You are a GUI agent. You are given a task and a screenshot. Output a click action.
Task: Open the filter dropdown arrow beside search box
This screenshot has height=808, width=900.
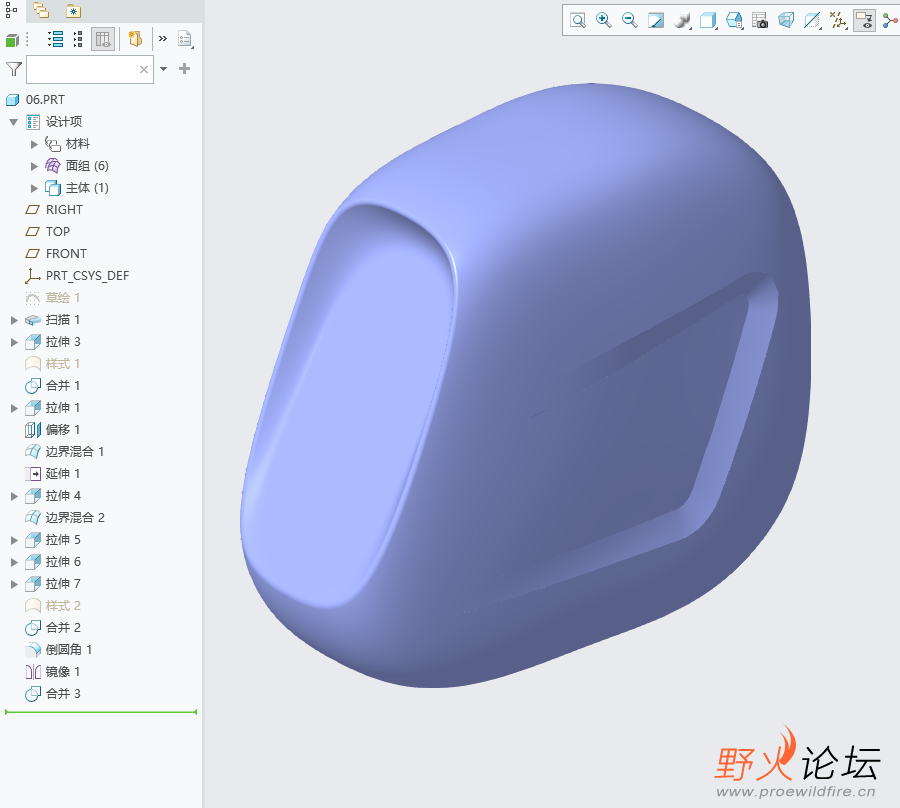click(163, 69)
